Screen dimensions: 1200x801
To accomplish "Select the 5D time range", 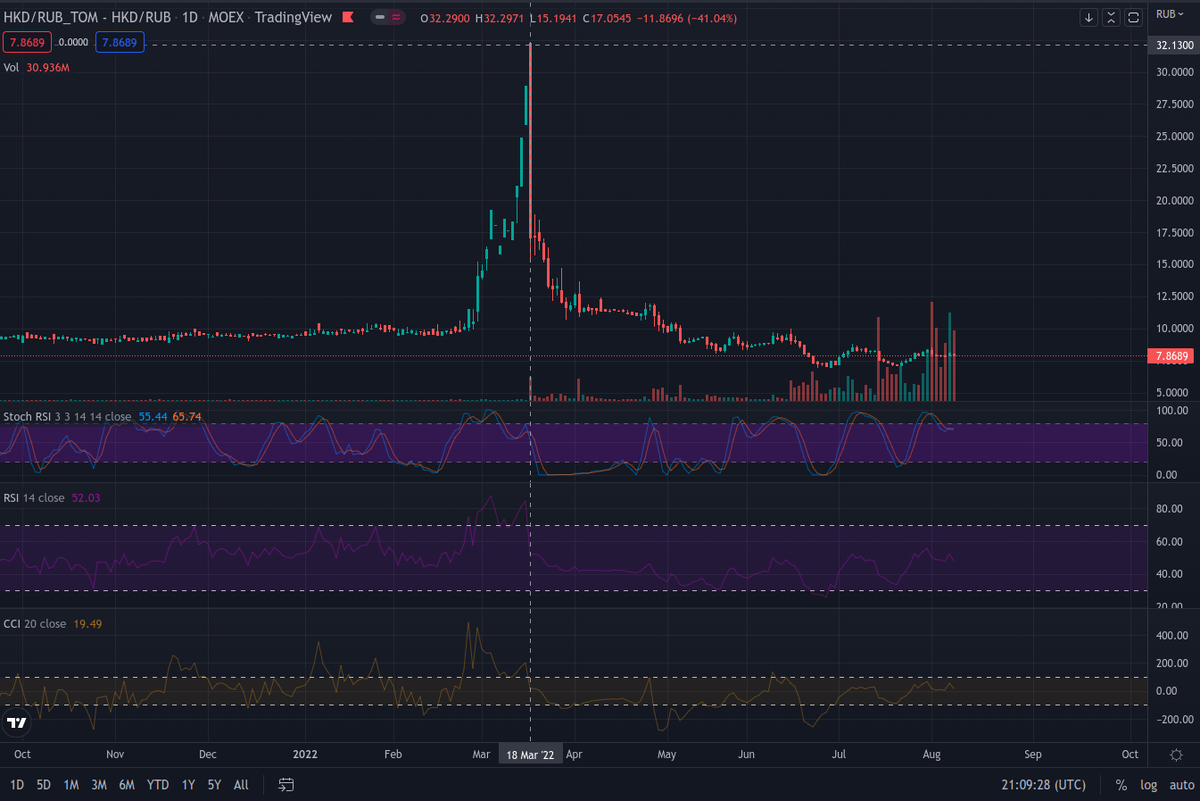I will pos(44,785).
